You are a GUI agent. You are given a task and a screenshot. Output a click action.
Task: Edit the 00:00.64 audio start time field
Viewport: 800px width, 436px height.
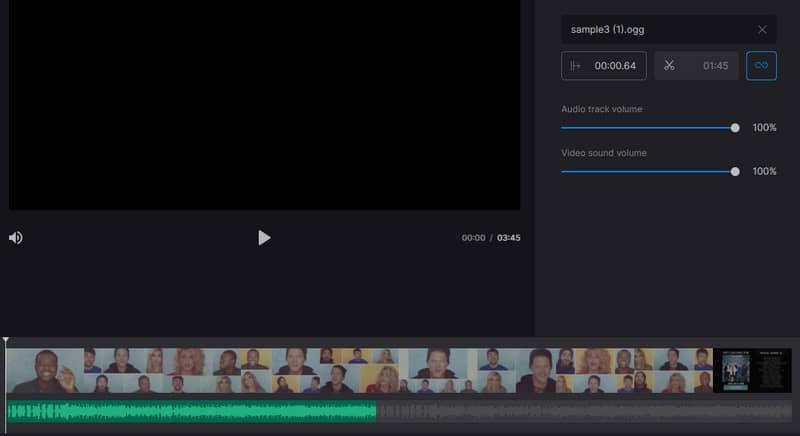tap(604, 65)
